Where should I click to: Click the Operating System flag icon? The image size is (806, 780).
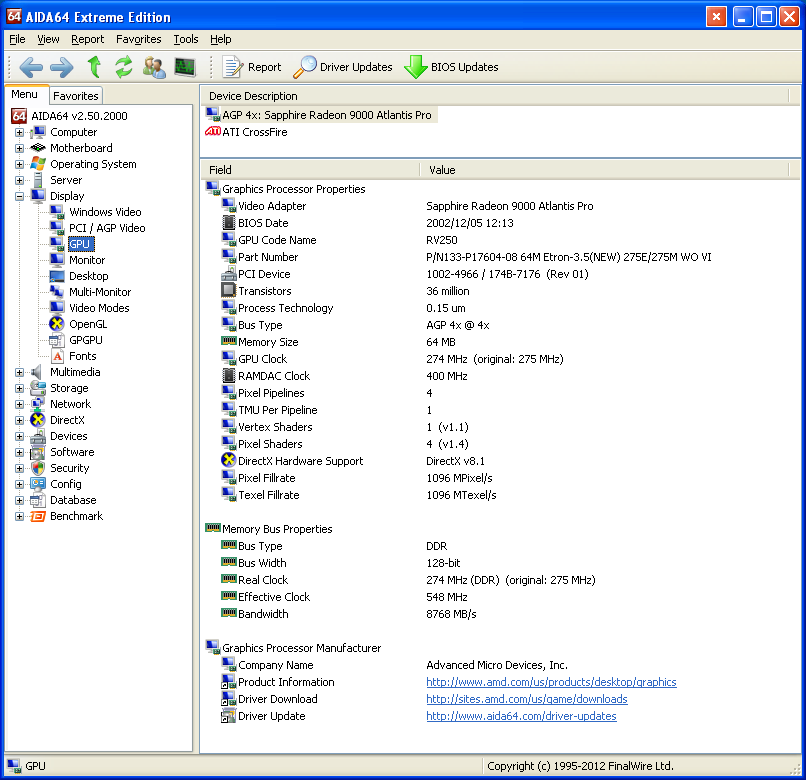point(38,164)
